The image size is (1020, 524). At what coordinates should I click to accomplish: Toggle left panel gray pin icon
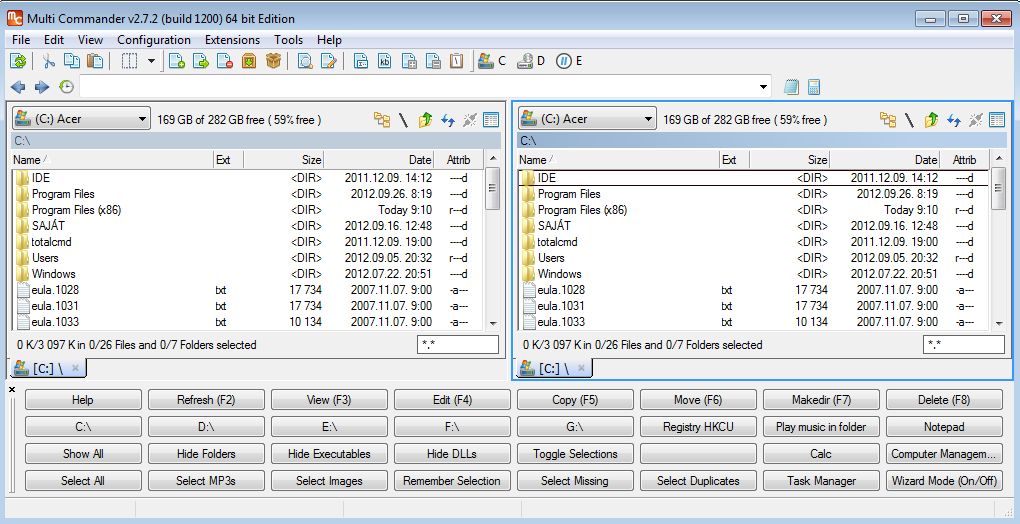click(470, 120)
